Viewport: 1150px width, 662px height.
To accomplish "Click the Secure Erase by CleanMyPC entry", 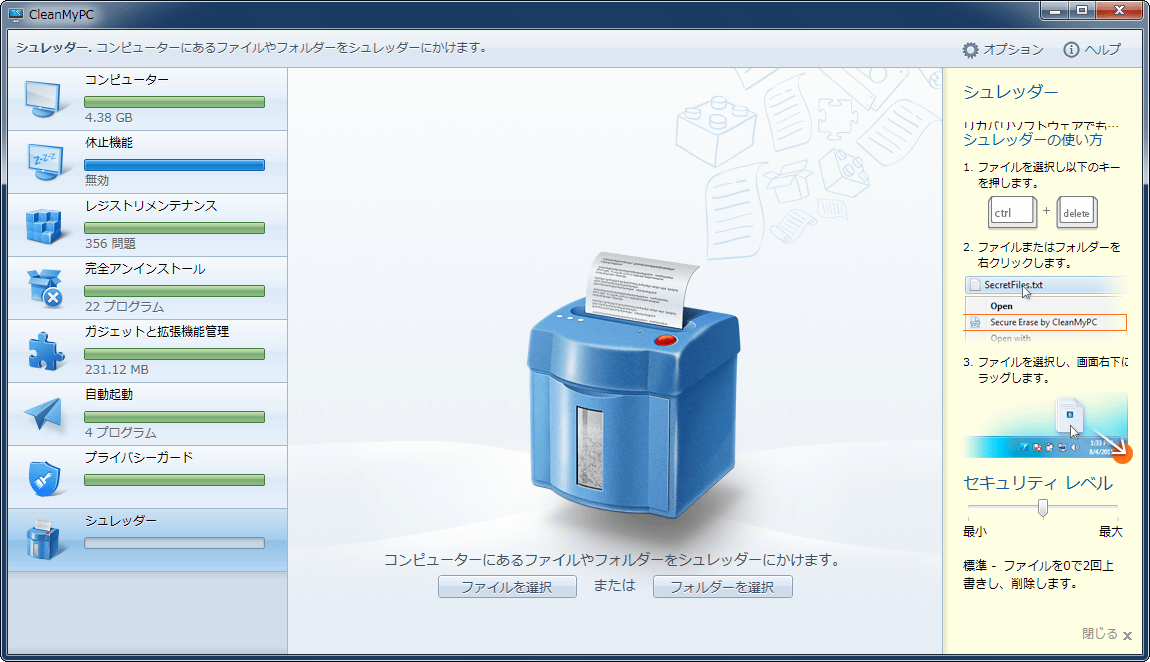I will coord(1045,322).
